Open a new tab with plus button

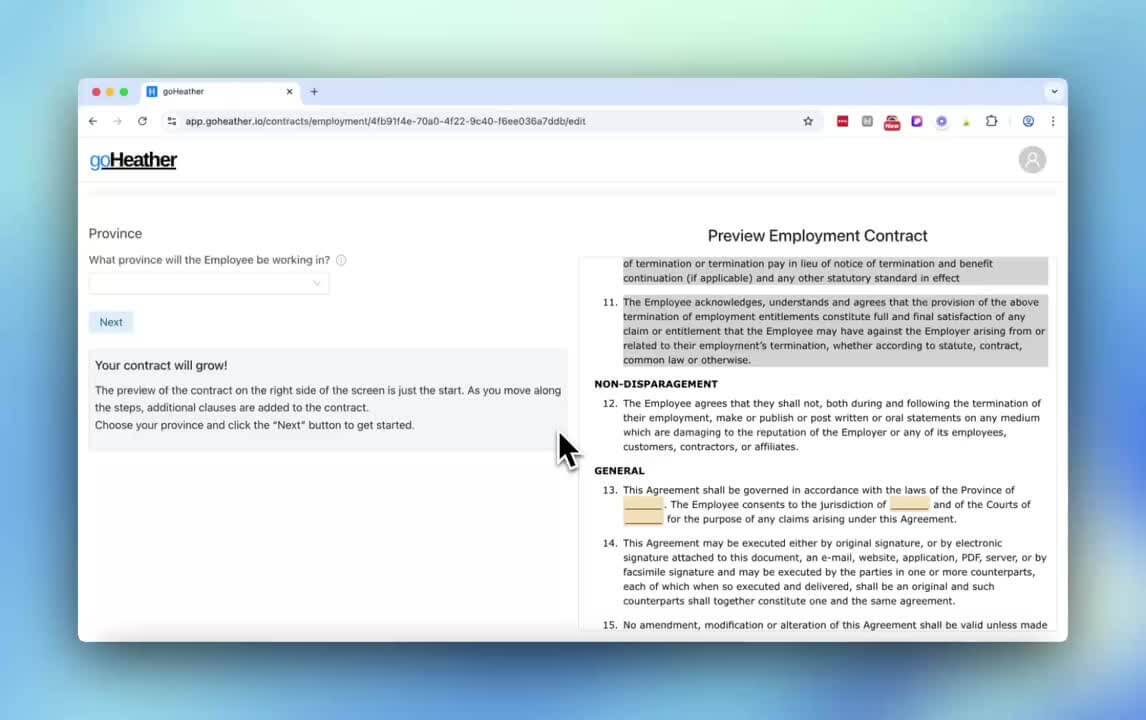314,92
